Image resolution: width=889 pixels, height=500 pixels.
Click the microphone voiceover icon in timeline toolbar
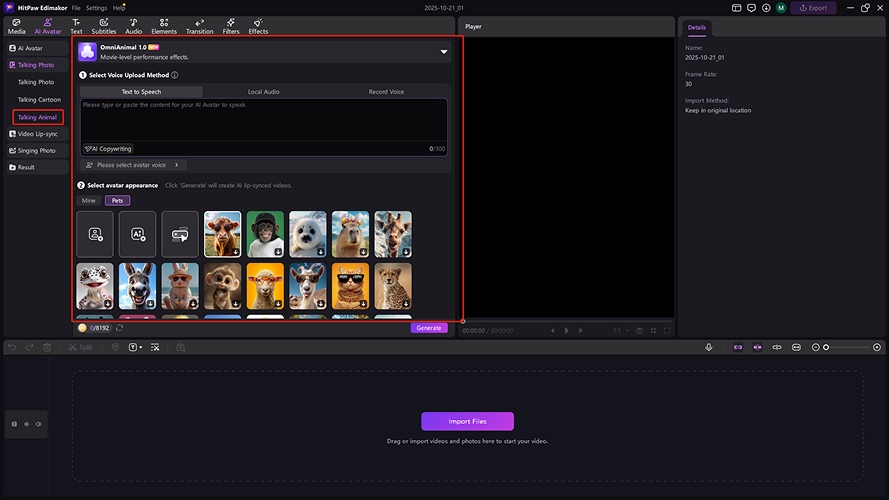point(708,347)
